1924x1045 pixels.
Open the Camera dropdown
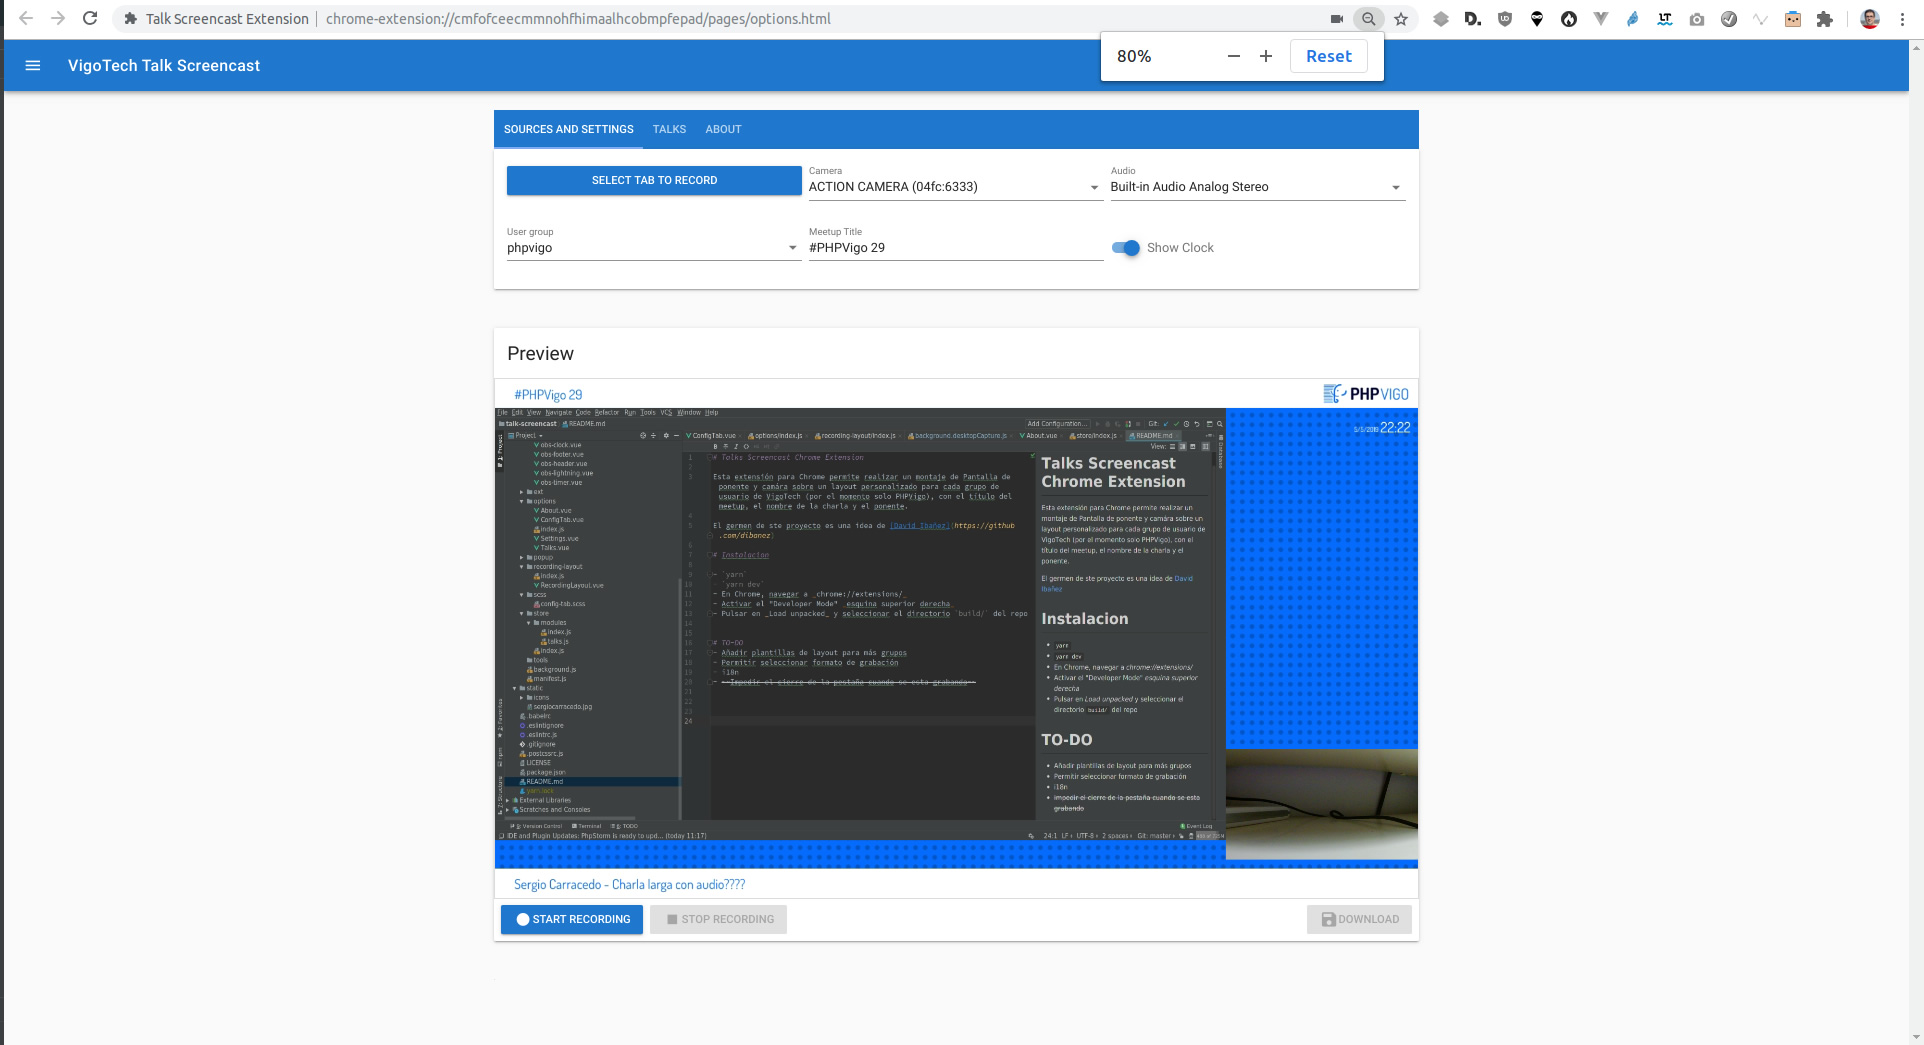[955, 187]
